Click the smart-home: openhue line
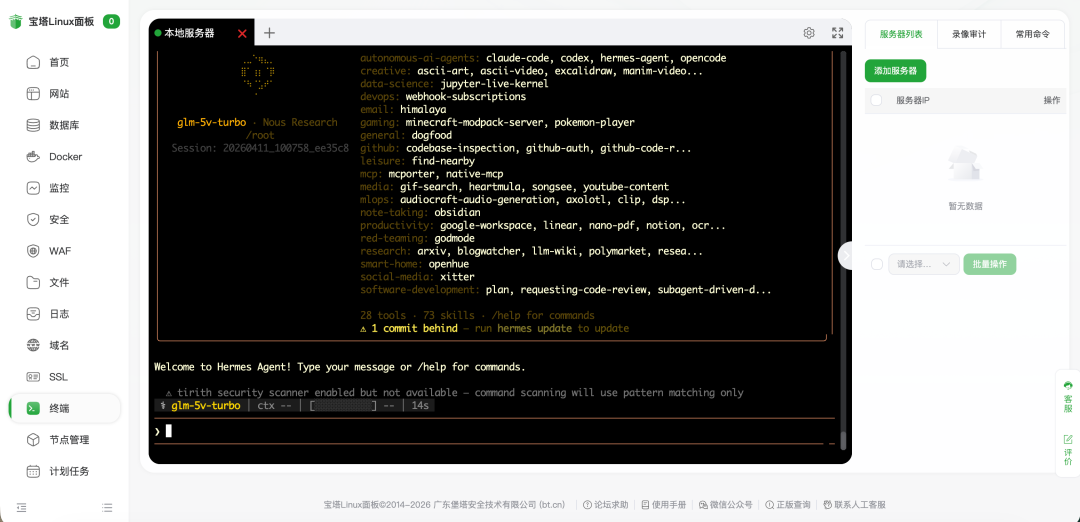Viewport: 1080px width, 522px height. coord(415,264)
